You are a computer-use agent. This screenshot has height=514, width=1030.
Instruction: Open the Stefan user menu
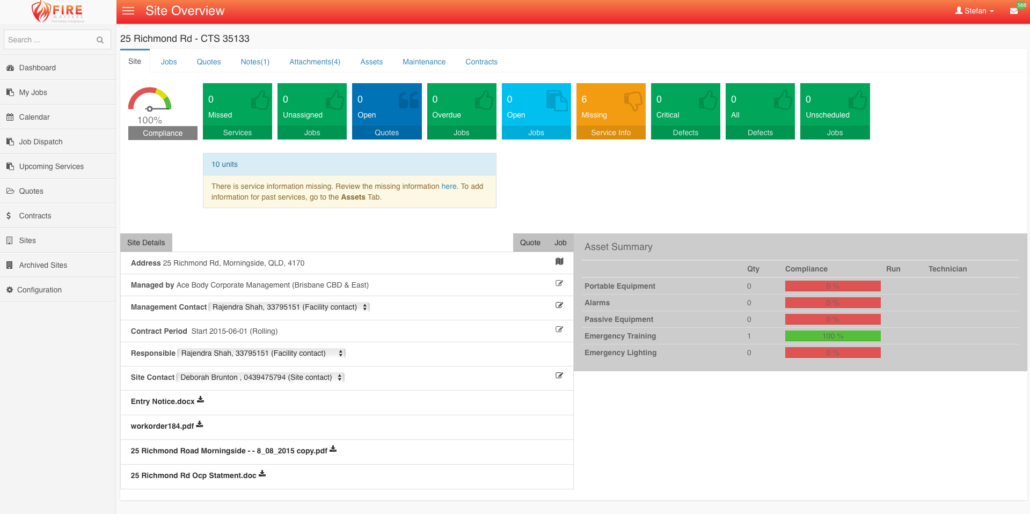click(x=974, y=11)
